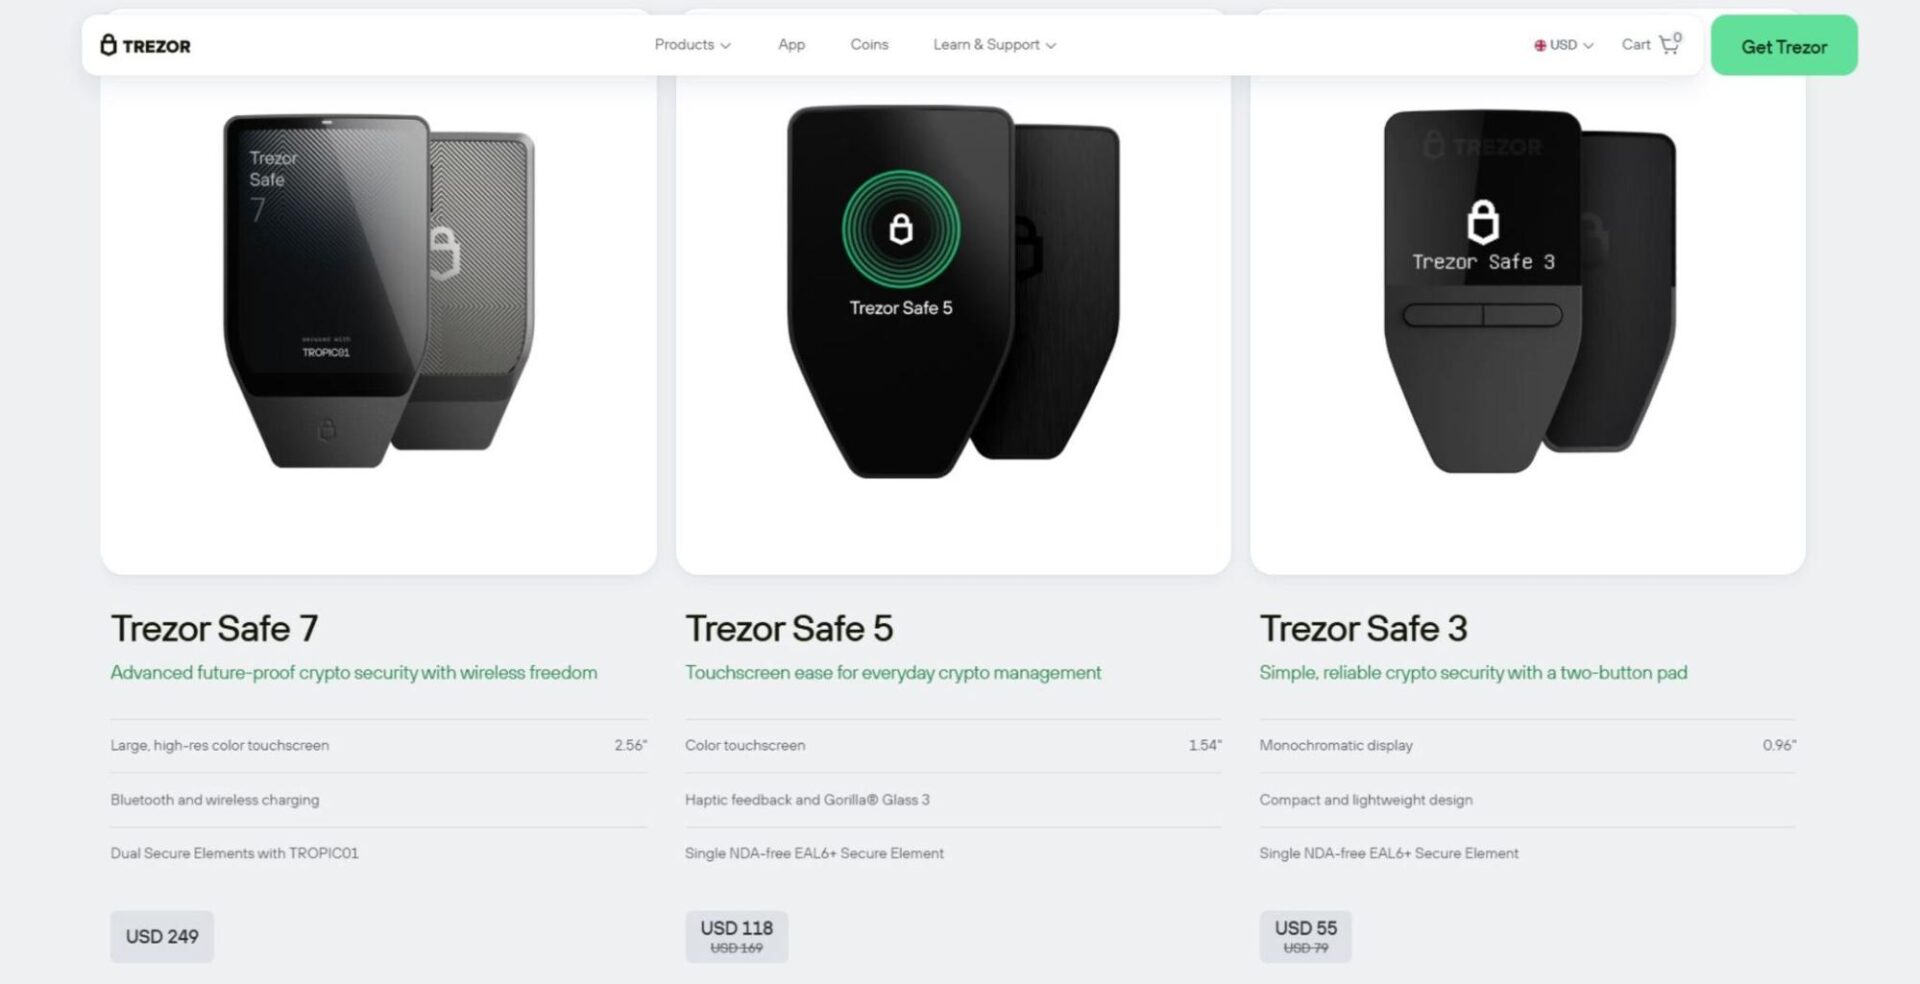This screenshot has width=1920, height=984.
Task: Click the green circular lock icon on Safe 5
Action: 901,230
